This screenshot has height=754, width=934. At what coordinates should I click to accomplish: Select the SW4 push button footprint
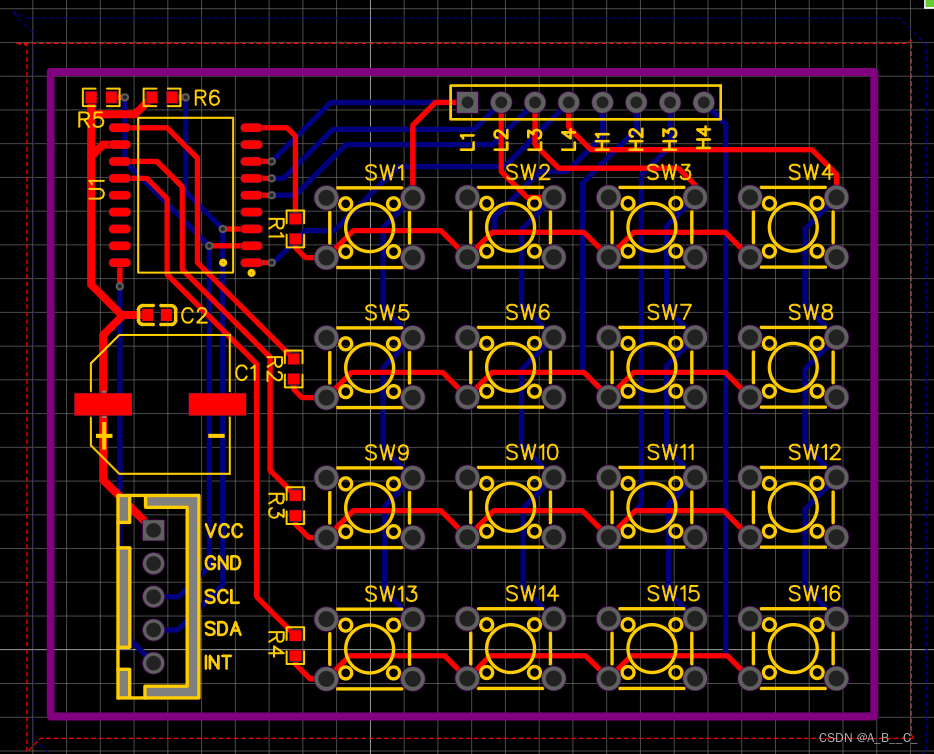tap(793, 227)
